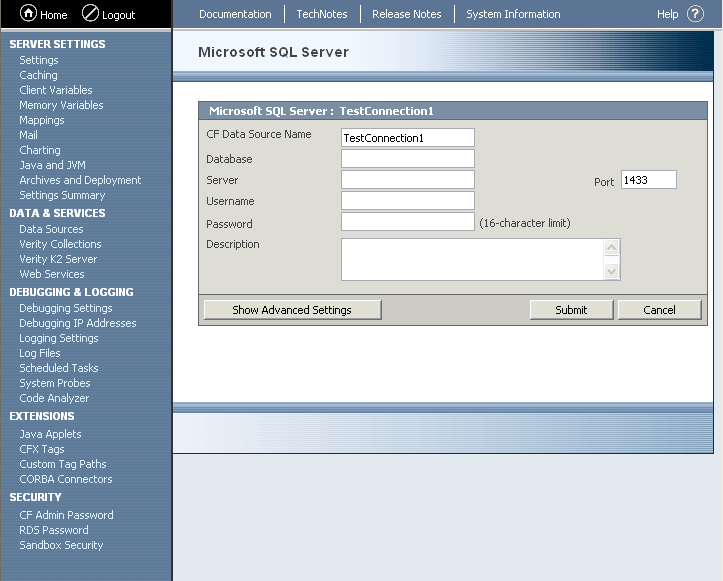Click the Password input field
This screenshot has width=723, height=581.
click(x=407, y=222)
